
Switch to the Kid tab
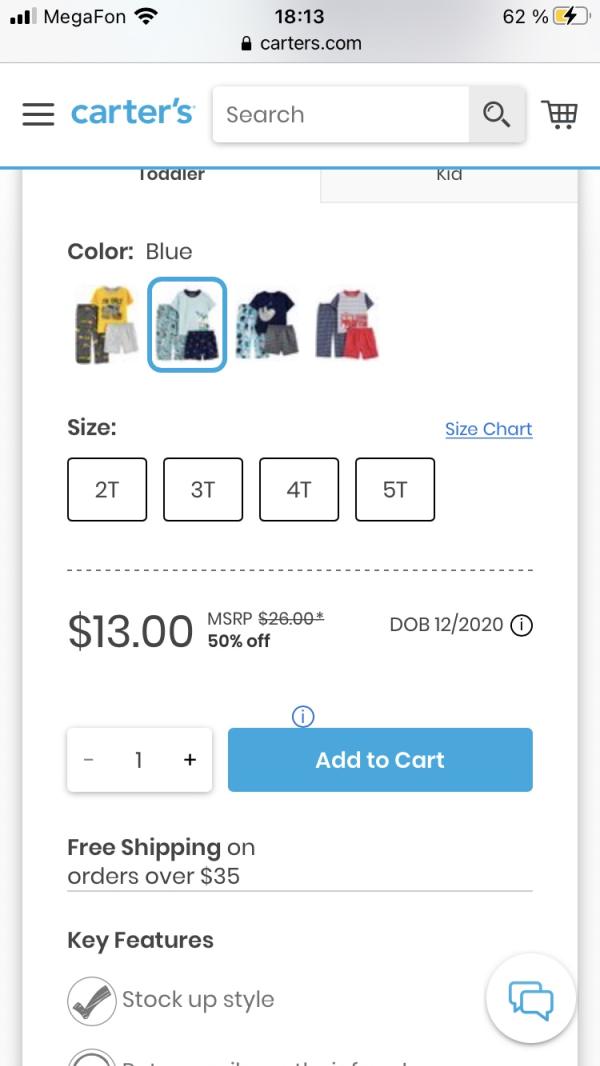[449, 177]
